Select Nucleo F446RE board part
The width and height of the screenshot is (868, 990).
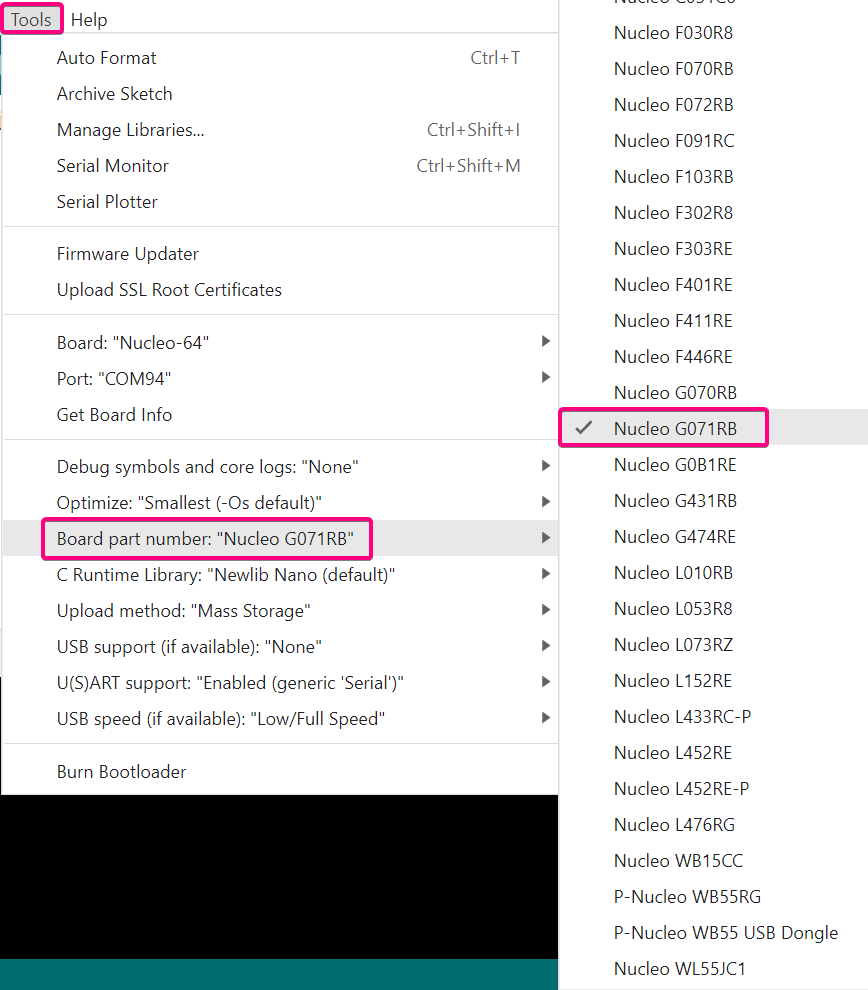tap(713, 357)
